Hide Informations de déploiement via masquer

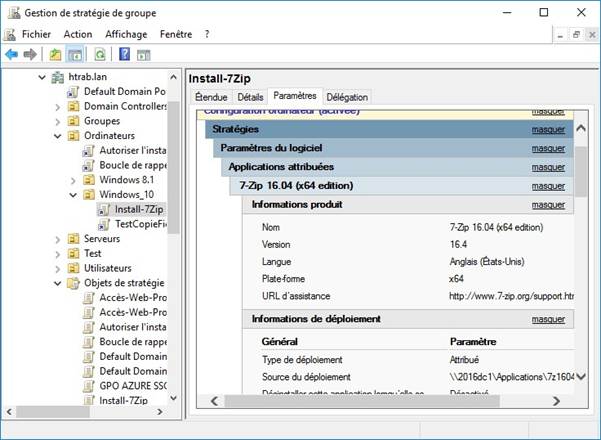[548, 319]
